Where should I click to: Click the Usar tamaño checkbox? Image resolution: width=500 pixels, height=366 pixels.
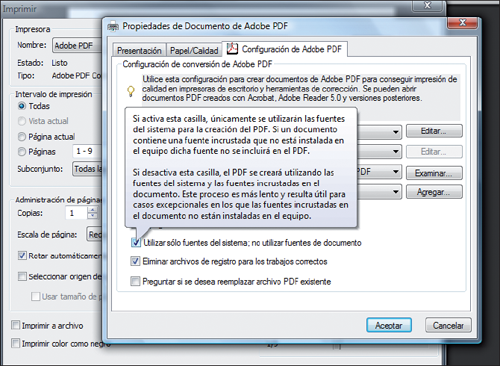coord(36,296)
